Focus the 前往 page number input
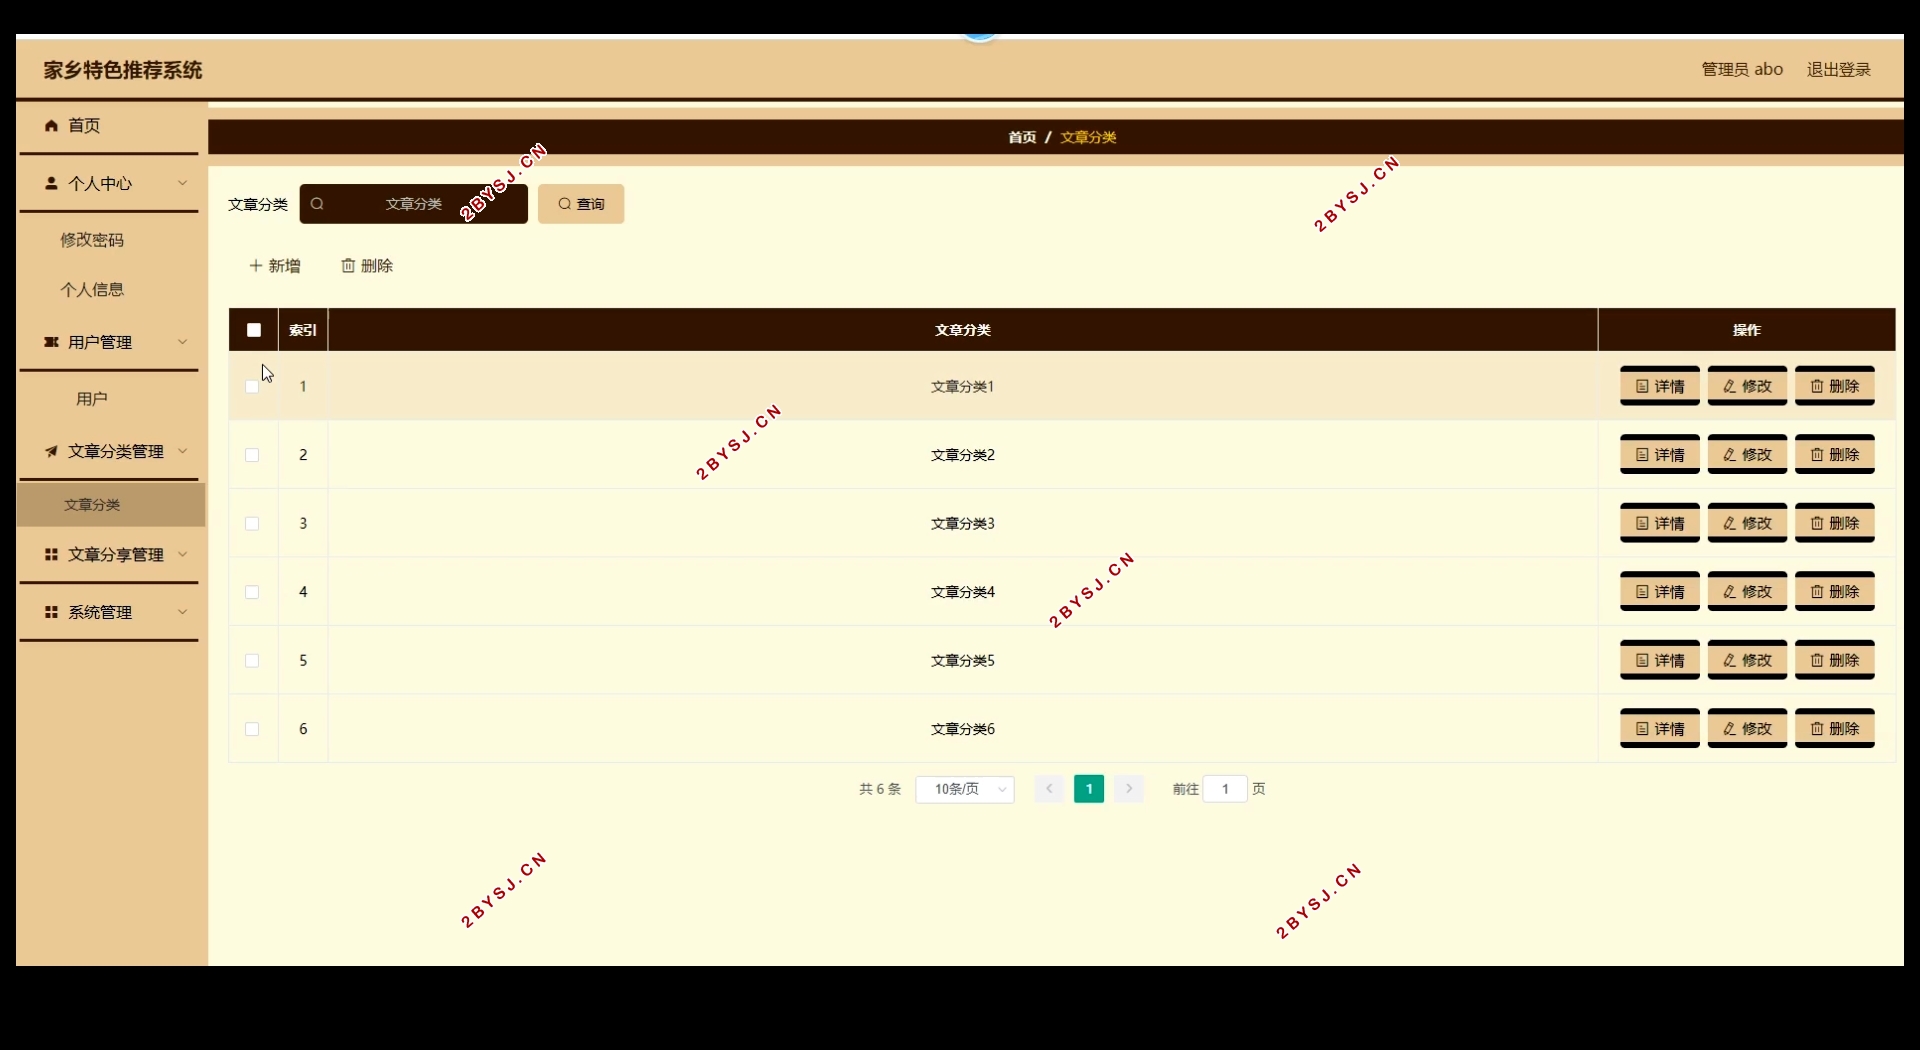The image size is (1920, 1050). (x=1225, y=789)
